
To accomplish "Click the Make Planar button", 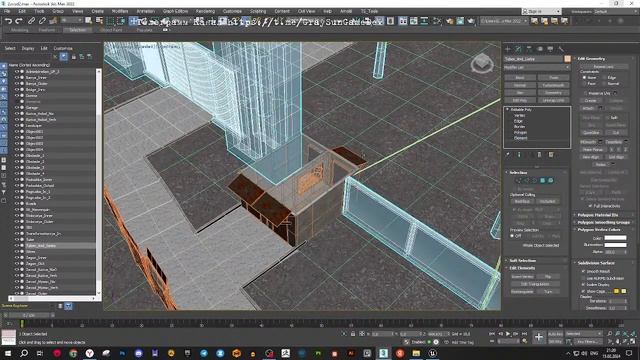I will [x=592, y=150].
